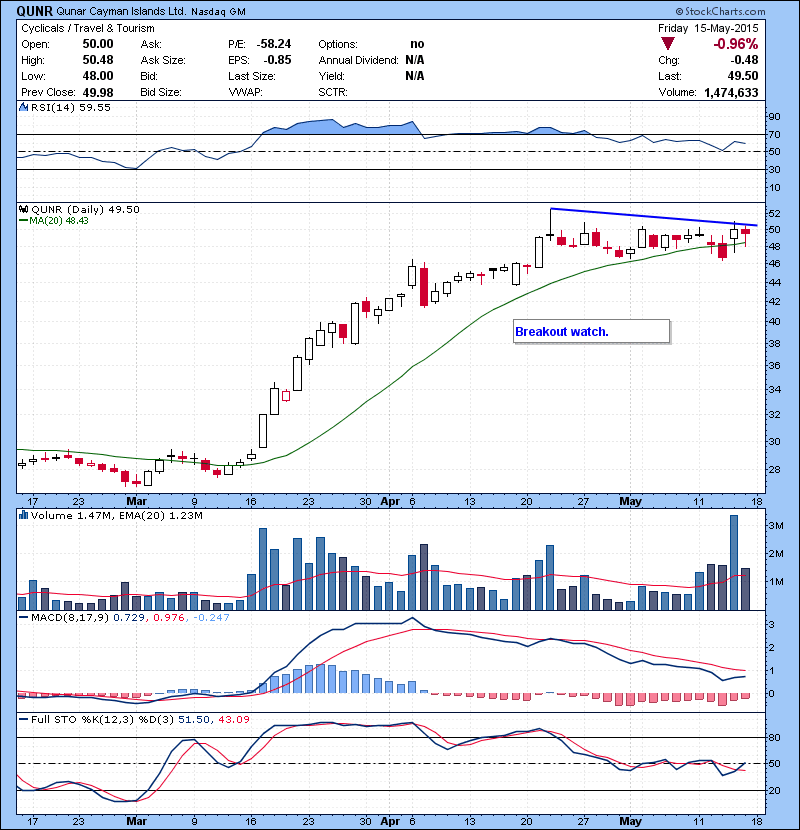Click the SCTR label

[333, 92]
